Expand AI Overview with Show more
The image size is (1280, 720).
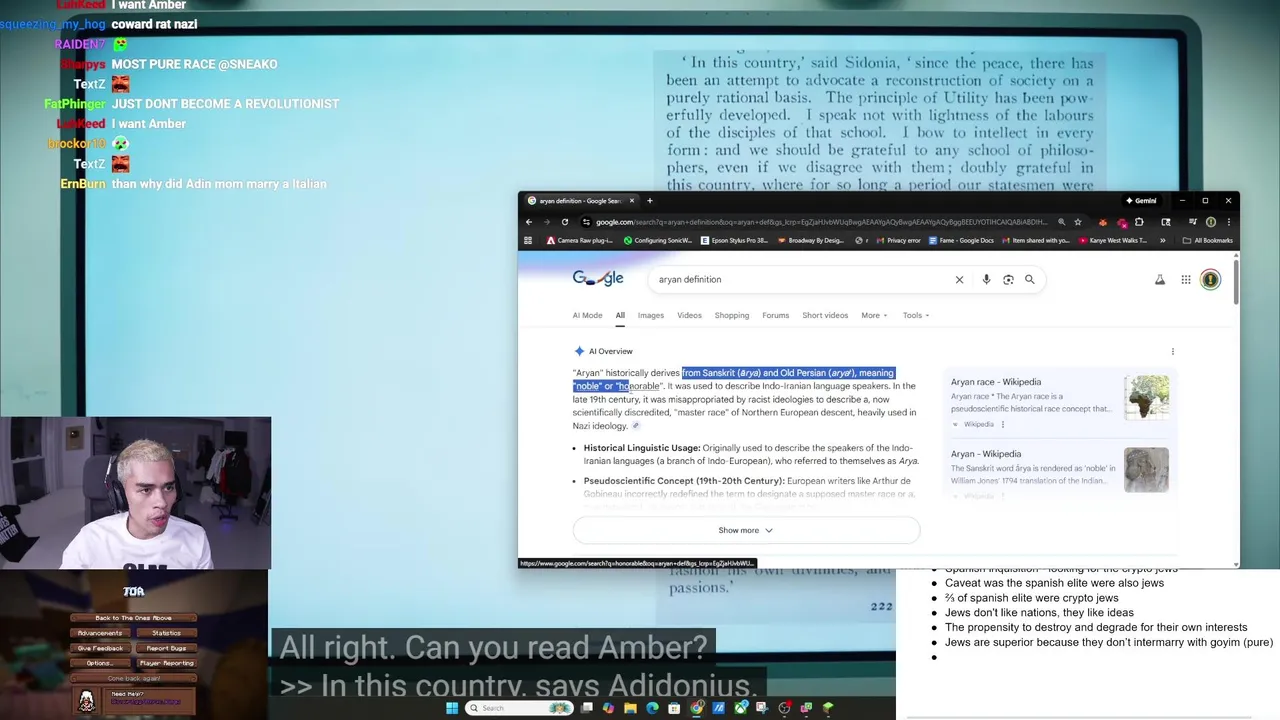[x=746, y=530]
